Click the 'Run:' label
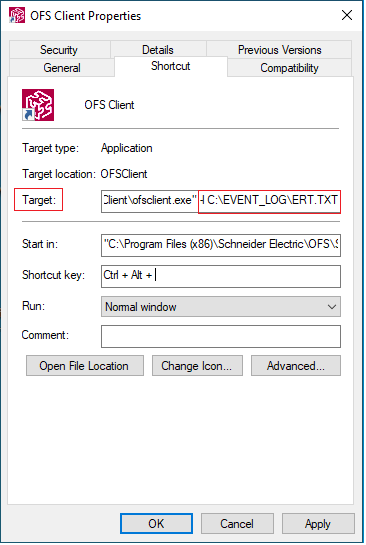 (33, 306)
